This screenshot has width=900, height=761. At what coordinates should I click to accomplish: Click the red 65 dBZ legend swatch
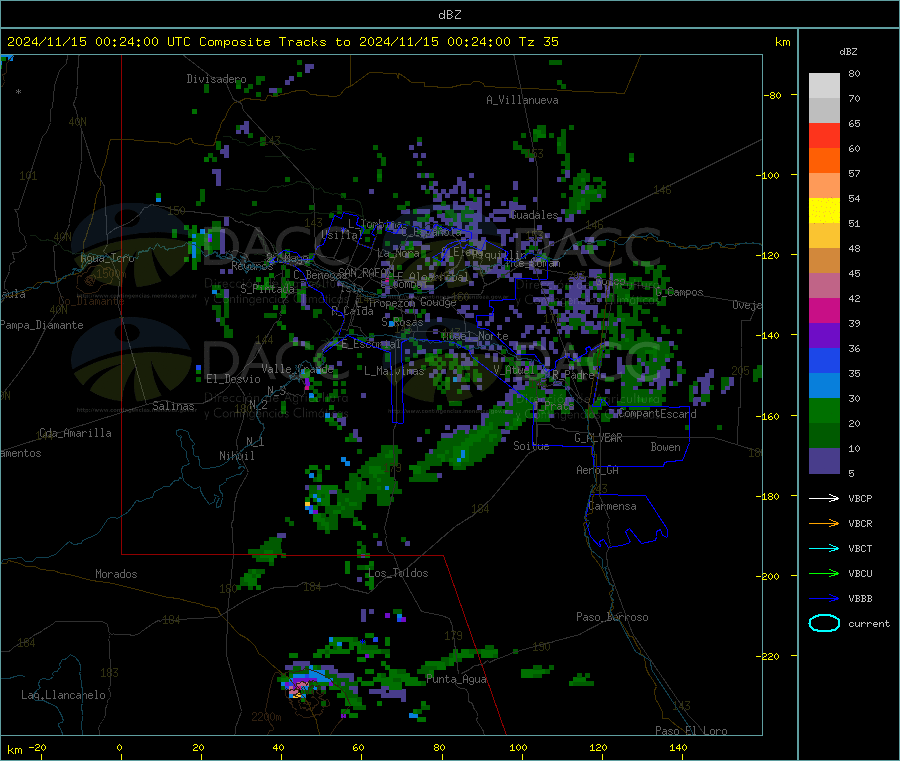[824, 135]
